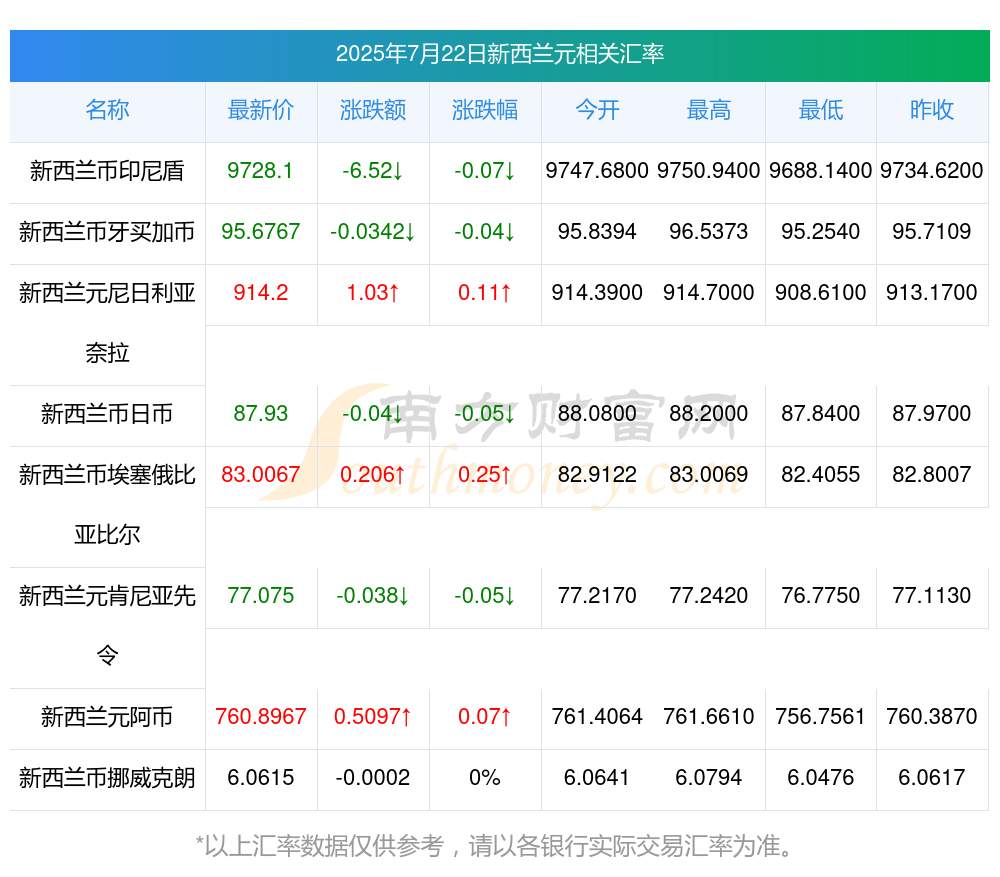Click the 最高 column header
The image size is (1000, 877).
(709, 110)
